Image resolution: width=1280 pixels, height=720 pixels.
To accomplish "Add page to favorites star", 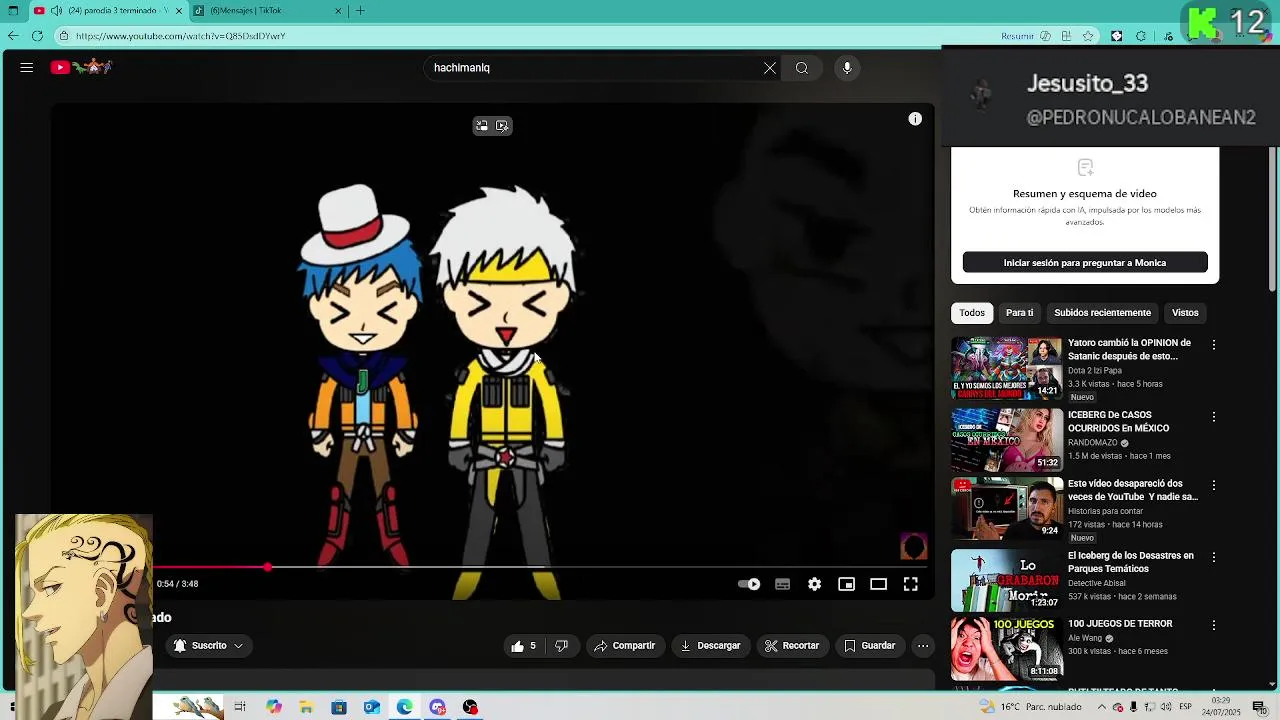I will (1088, 36).
